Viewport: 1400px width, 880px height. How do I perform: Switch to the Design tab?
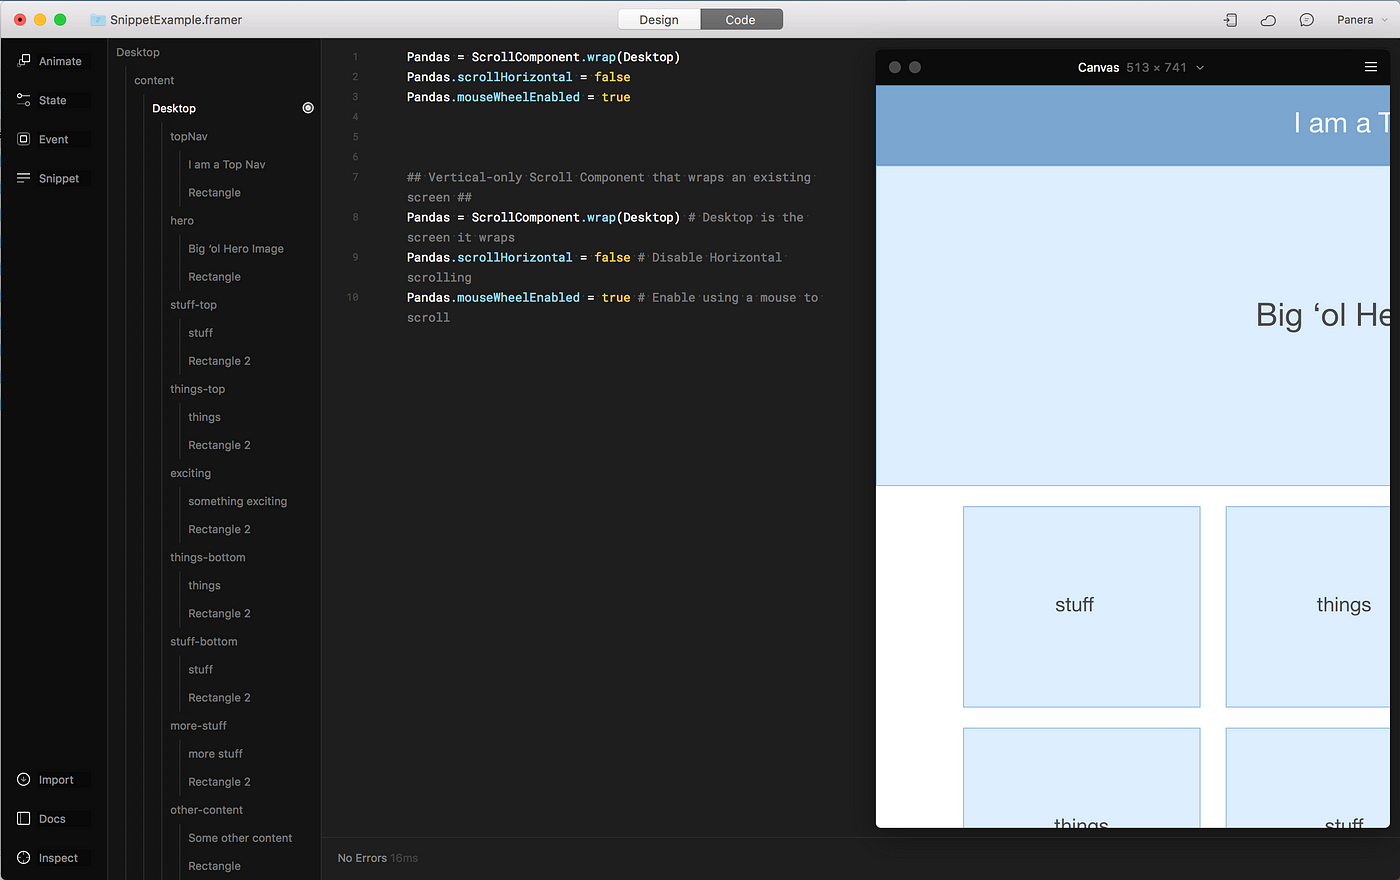[659, 20]
